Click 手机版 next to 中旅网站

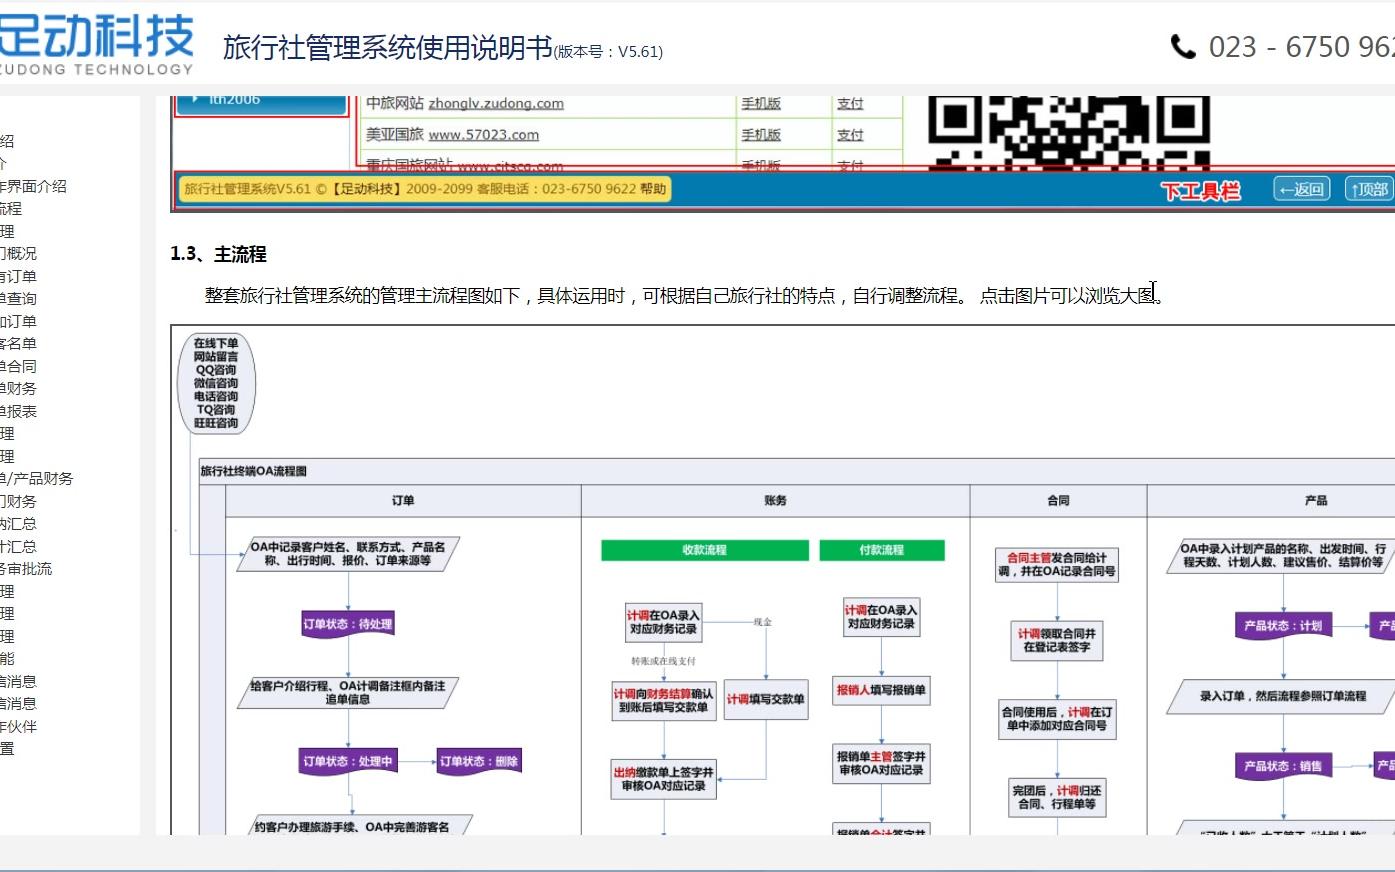coord(759,103)
